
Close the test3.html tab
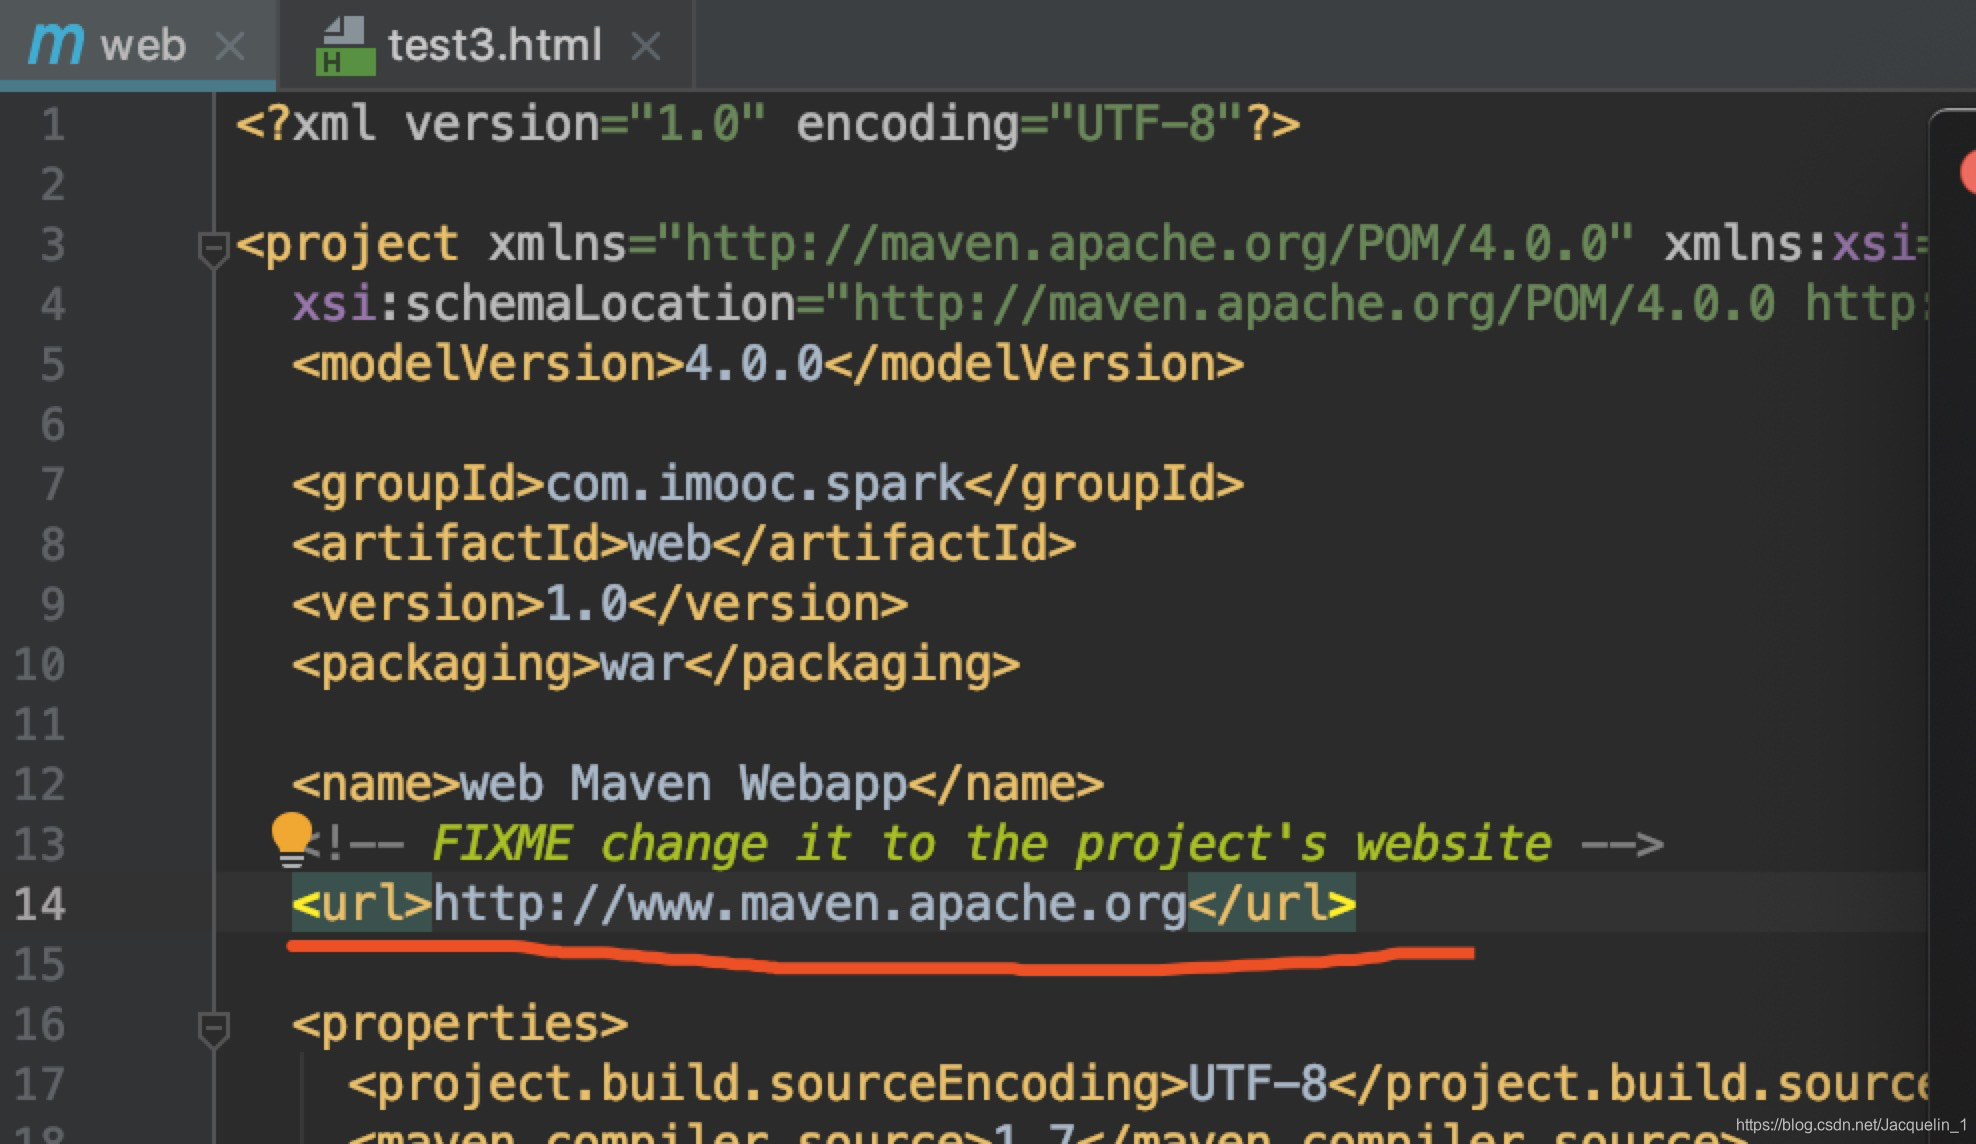(x=646, y=46)
